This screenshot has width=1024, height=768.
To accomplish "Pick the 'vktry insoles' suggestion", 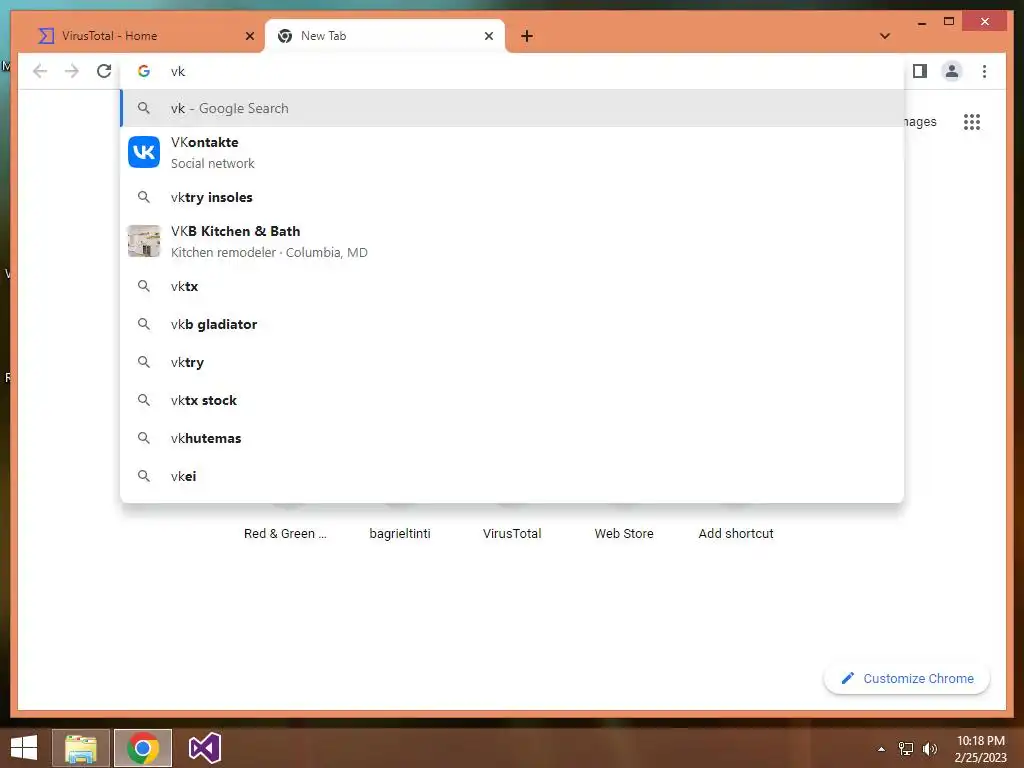I will (x=513, y=197).
